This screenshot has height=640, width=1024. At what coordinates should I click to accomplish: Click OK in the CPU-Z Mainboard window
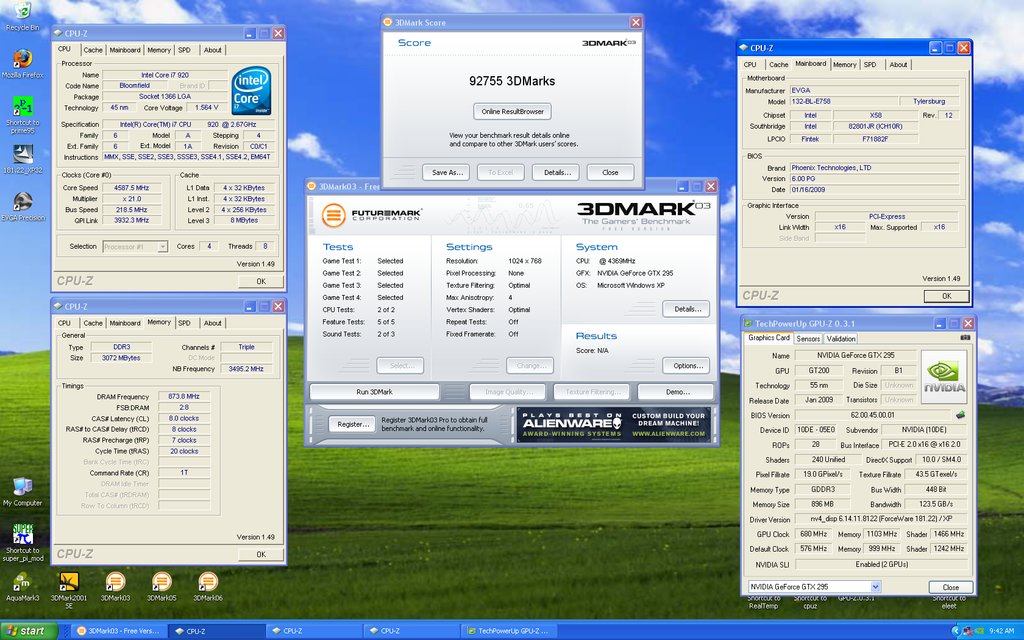click(x=946, y=296)
